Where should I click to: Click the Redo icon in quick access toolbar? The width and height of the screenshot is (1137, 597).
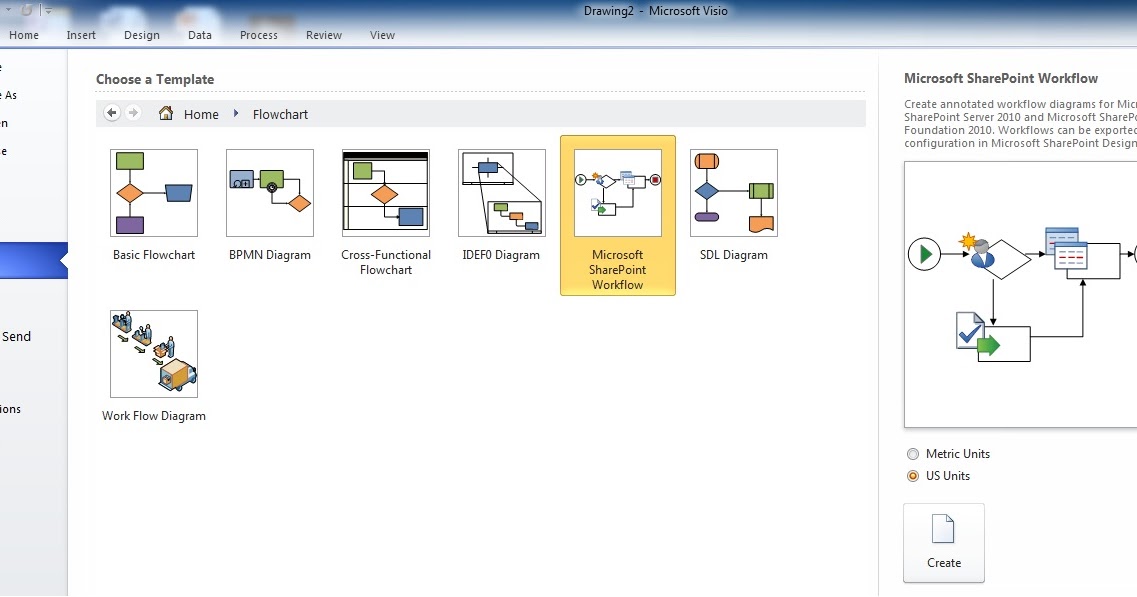tap(27, 10)
